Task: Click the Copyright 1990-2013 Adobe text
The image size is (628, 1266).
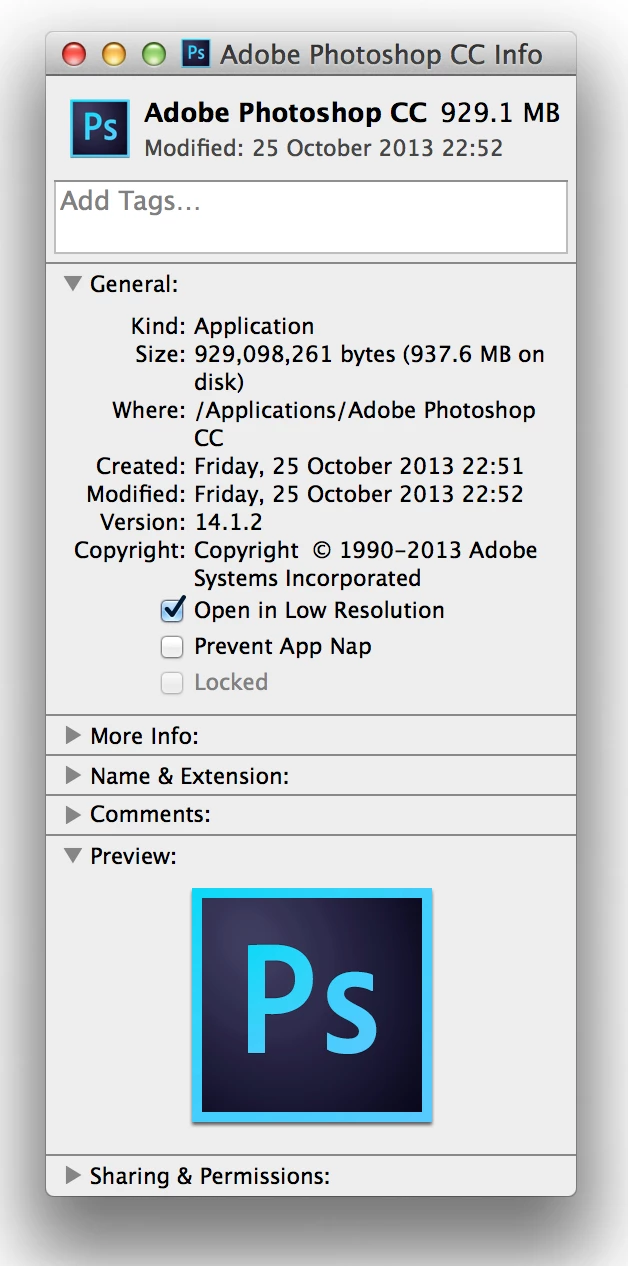Action: pyautogui.click(x=365, y=564)
